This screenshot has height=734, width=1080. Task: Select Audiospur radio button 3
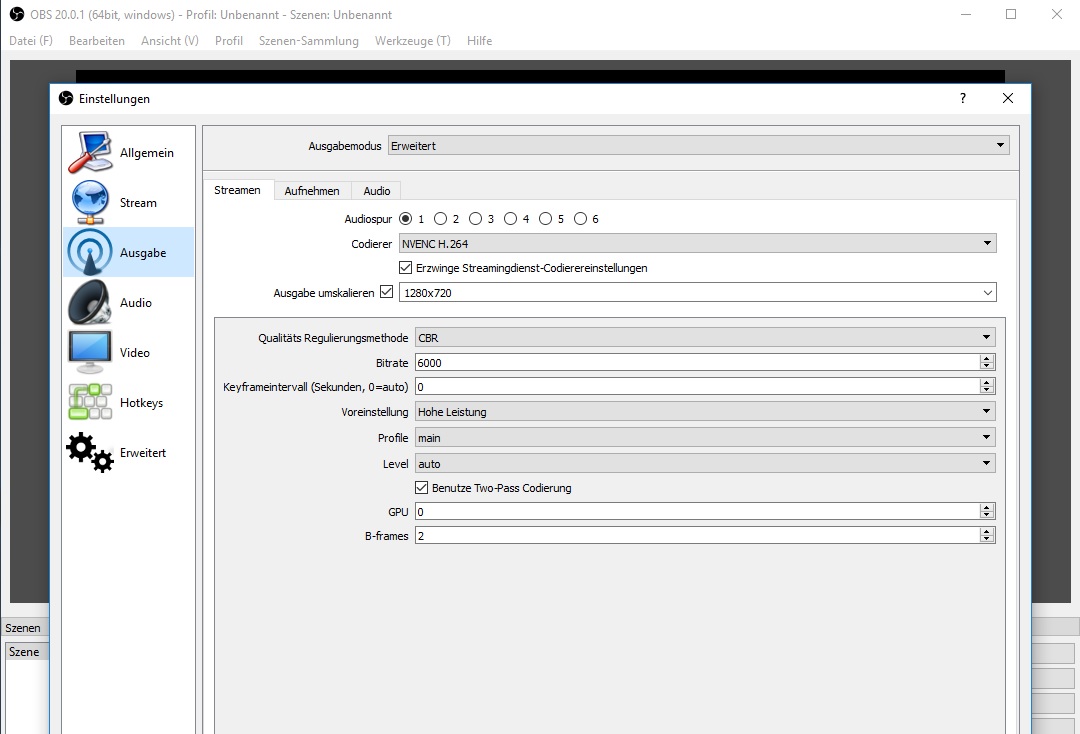tap(476, 219)
